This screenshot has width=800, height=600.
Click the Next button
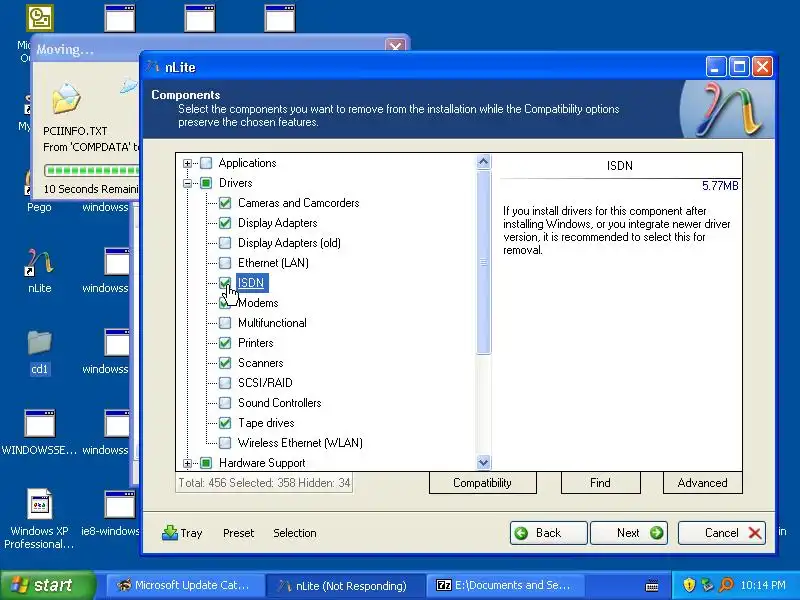coord(629,533)
